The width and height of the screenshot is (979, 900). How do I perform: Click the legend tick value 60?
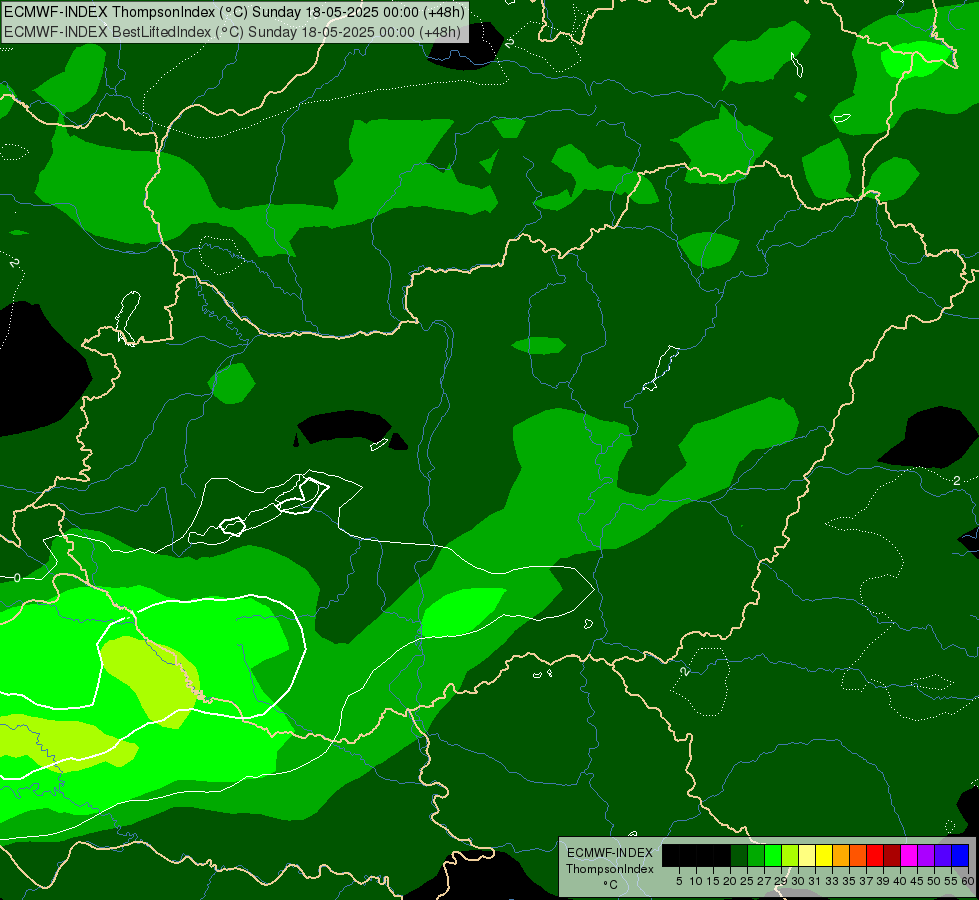click(x=968, y=881)
